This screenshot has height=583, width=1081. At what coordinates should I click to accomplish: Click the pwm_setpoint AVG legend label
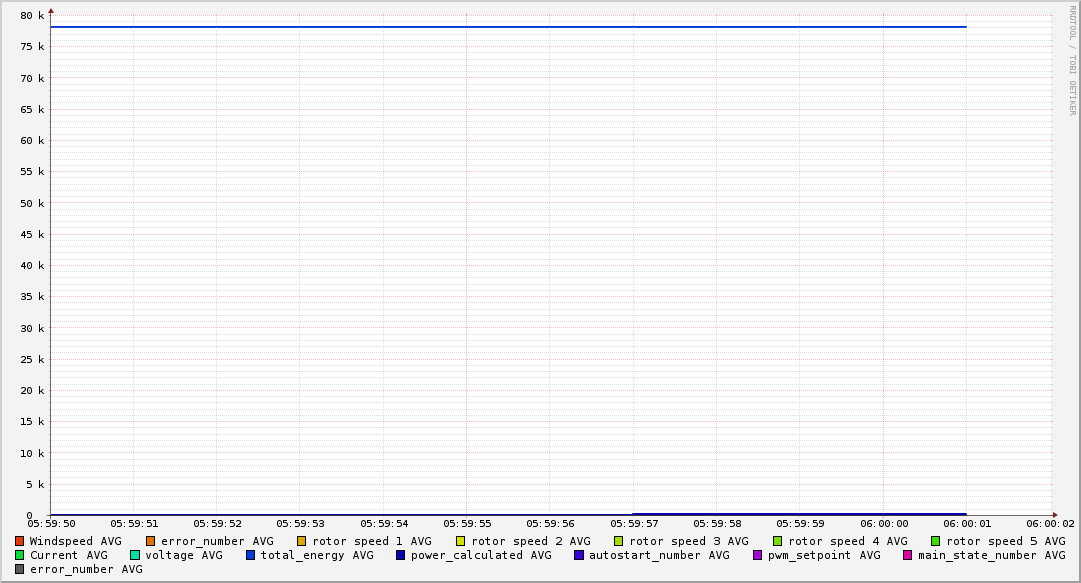(x=824, y=555)
